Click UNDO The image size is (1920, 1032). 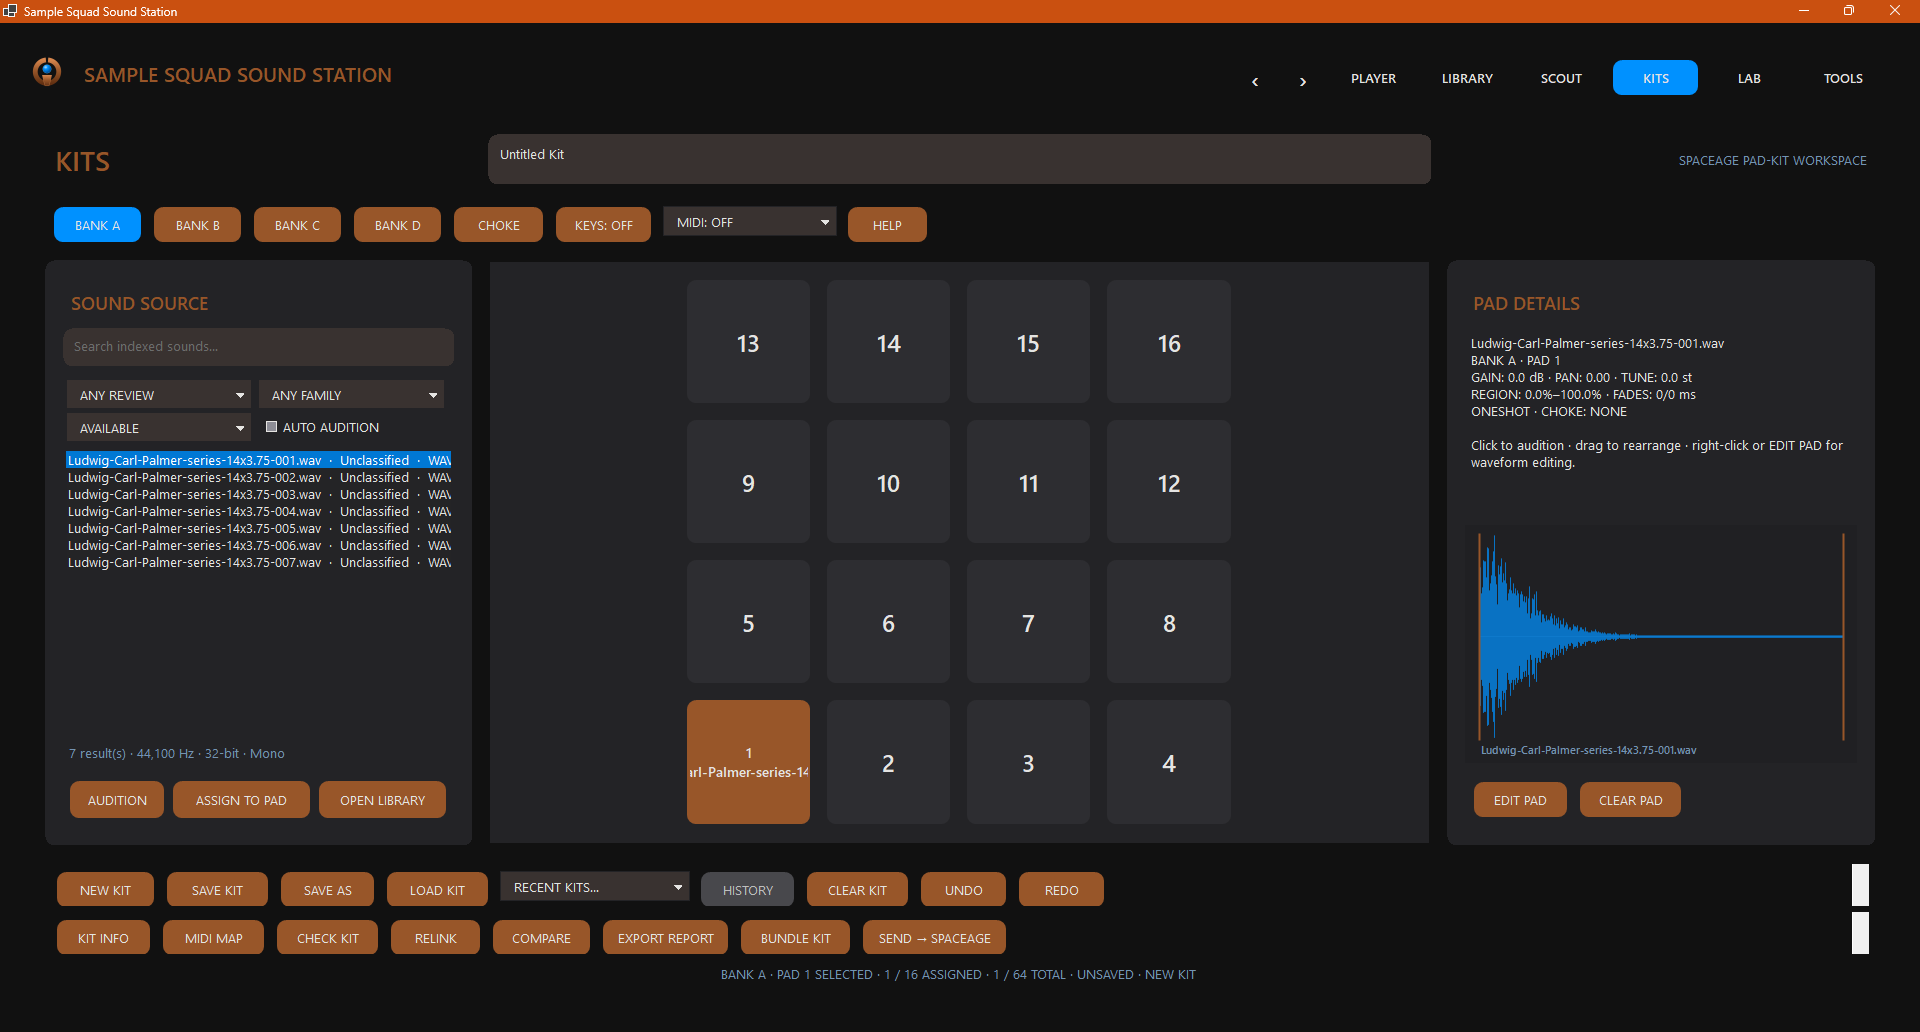pos(964,890)
